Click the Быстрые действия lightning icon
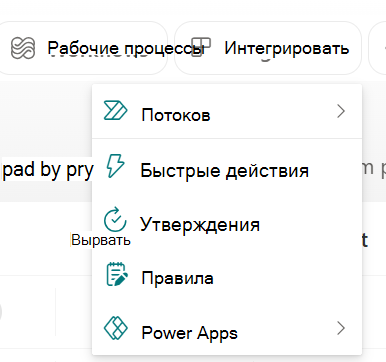Viewport: 386px width, 362px height. 115,165
